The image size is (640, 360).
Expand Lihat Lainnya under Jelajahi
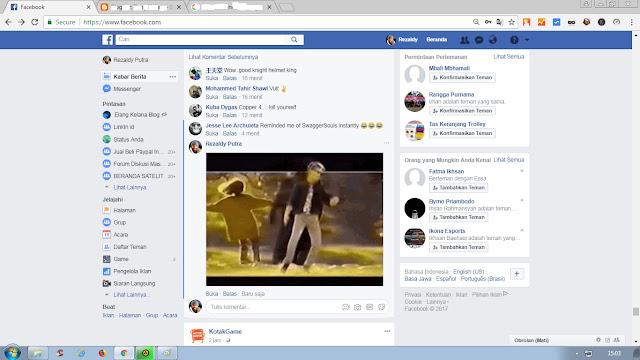point(130,295)
